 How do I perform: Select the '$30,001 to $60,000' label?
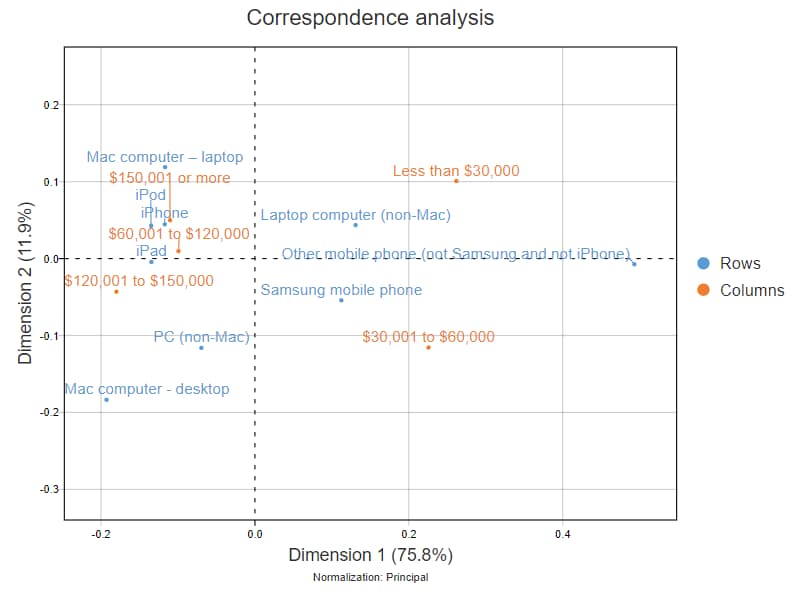(x=428, y=337)
